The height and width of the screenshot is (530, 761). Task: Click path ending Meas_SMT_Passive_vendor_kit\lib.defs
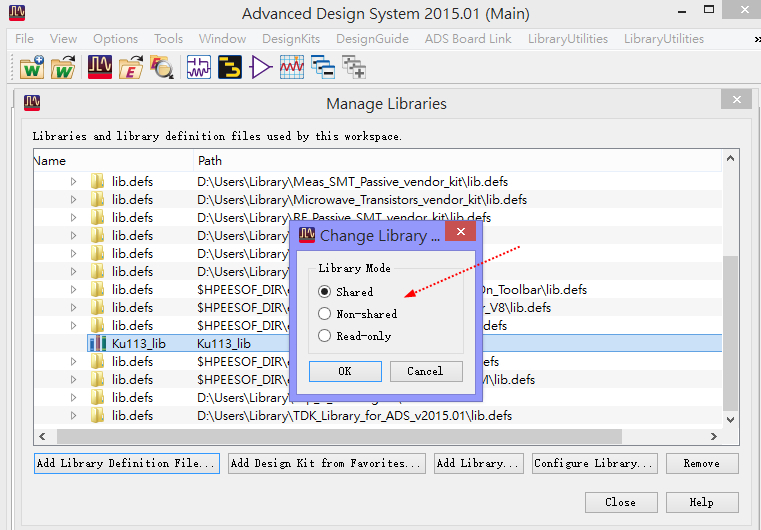pos(352,182)
